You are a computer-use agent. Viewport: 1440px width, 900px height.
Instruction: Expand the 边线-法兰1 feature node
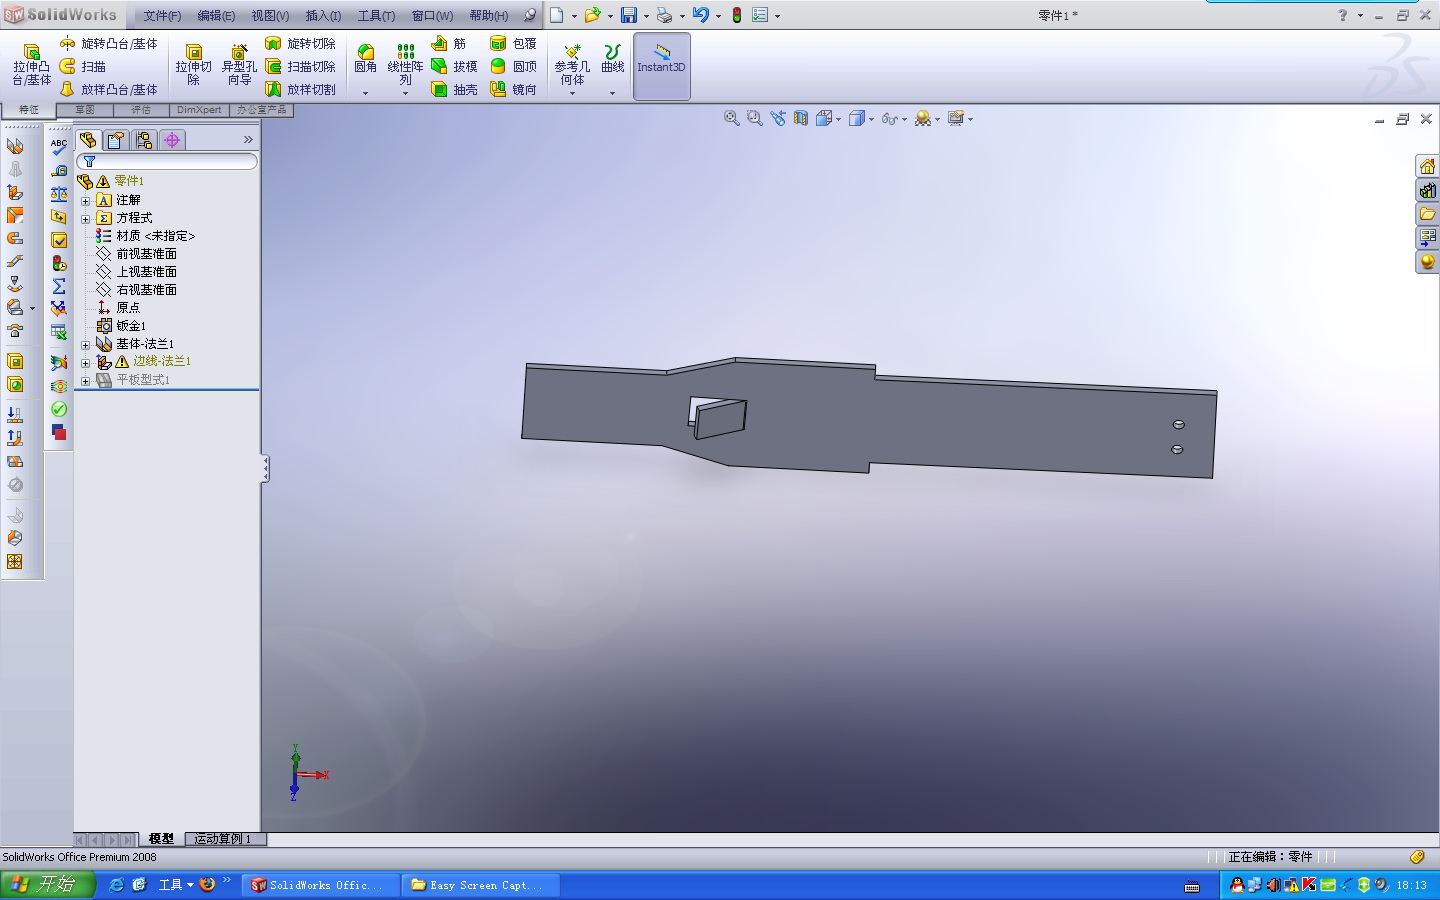[x=85, y=362]
